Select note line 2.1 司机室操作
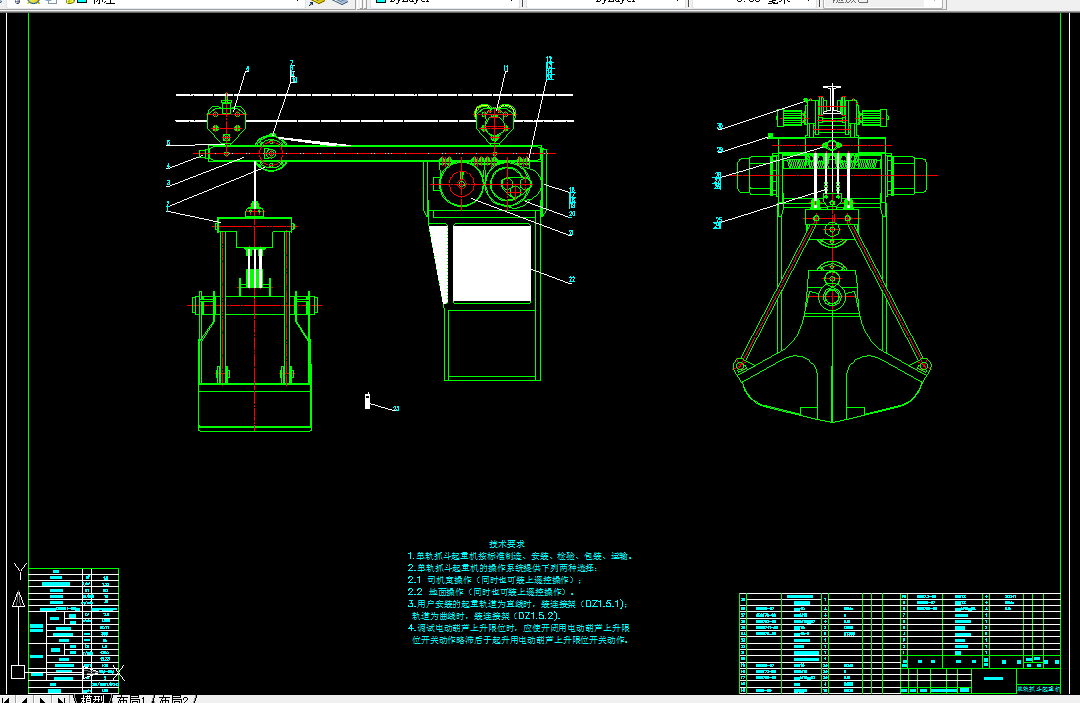Viewport: 1080px width, 703px height. click(495, 580)
